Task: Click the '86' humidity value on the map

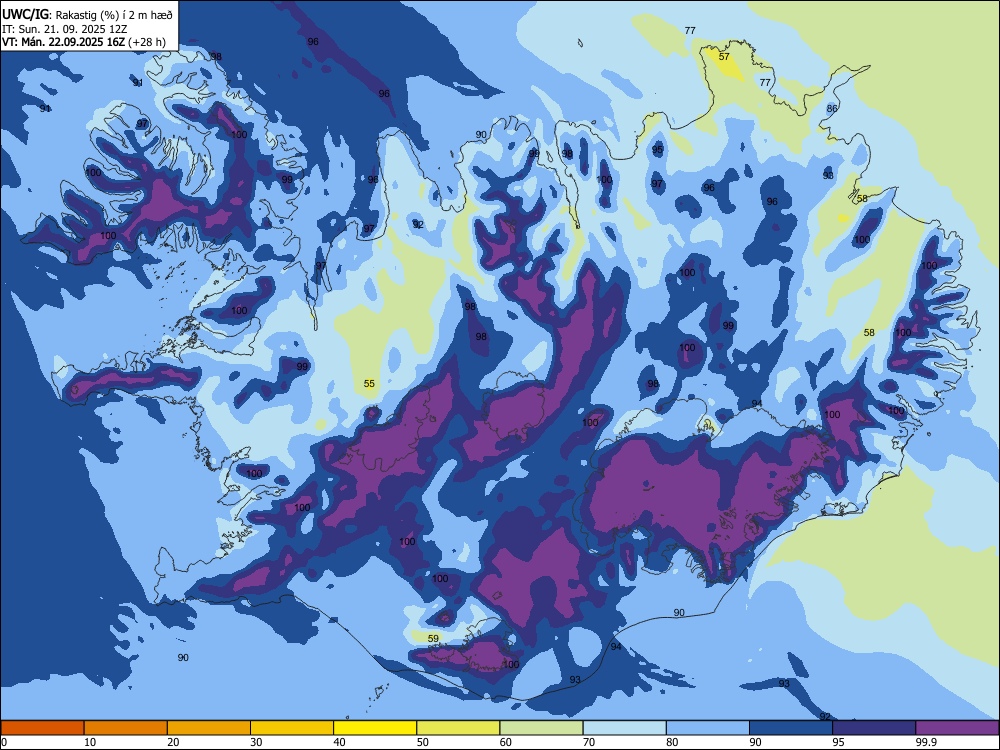Action: [832, 108]
